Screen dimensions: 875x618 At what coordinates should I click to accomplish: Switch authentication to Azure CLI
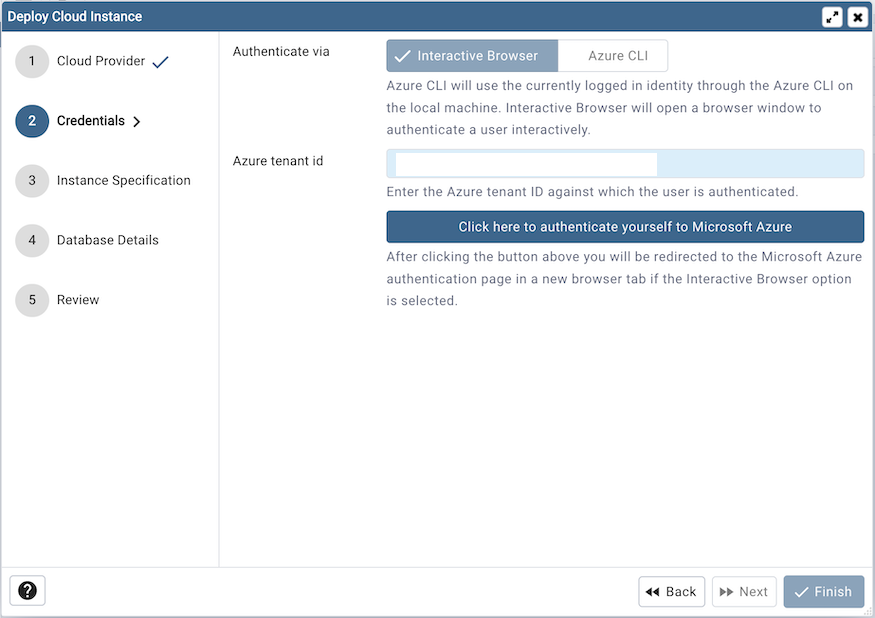(613, 55)
